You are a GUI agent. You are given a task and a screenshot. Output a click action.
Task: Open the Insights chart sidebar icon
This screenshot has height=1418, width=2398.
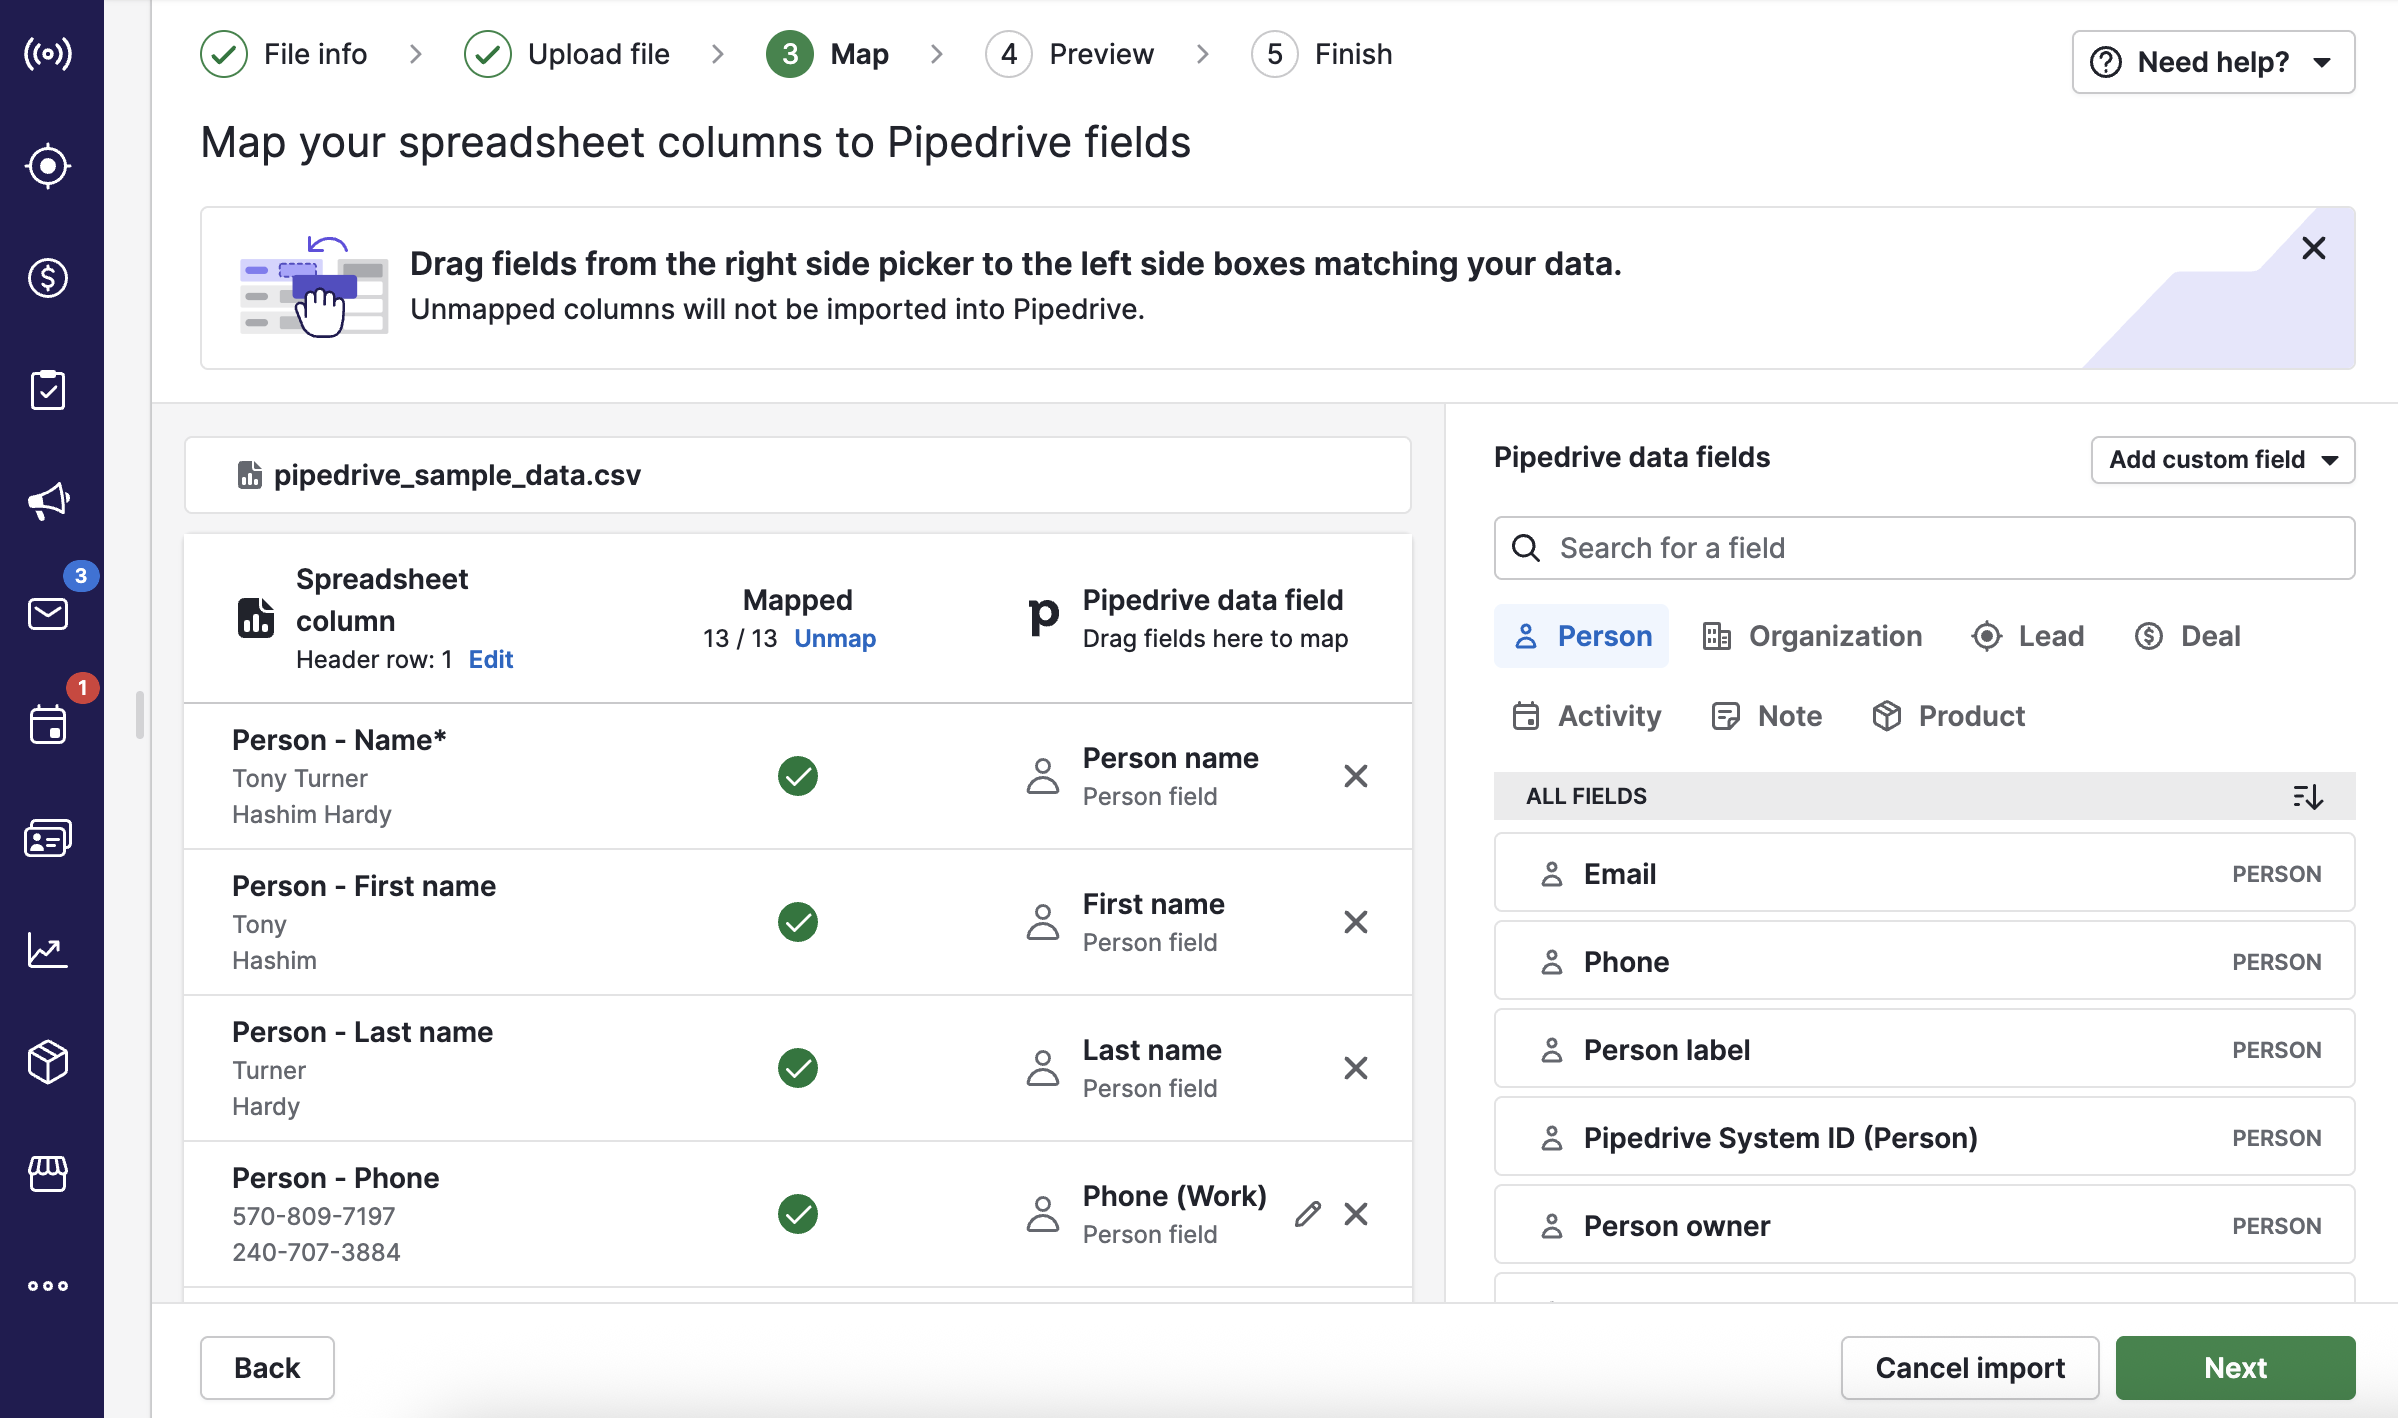[x=48, y=950]
